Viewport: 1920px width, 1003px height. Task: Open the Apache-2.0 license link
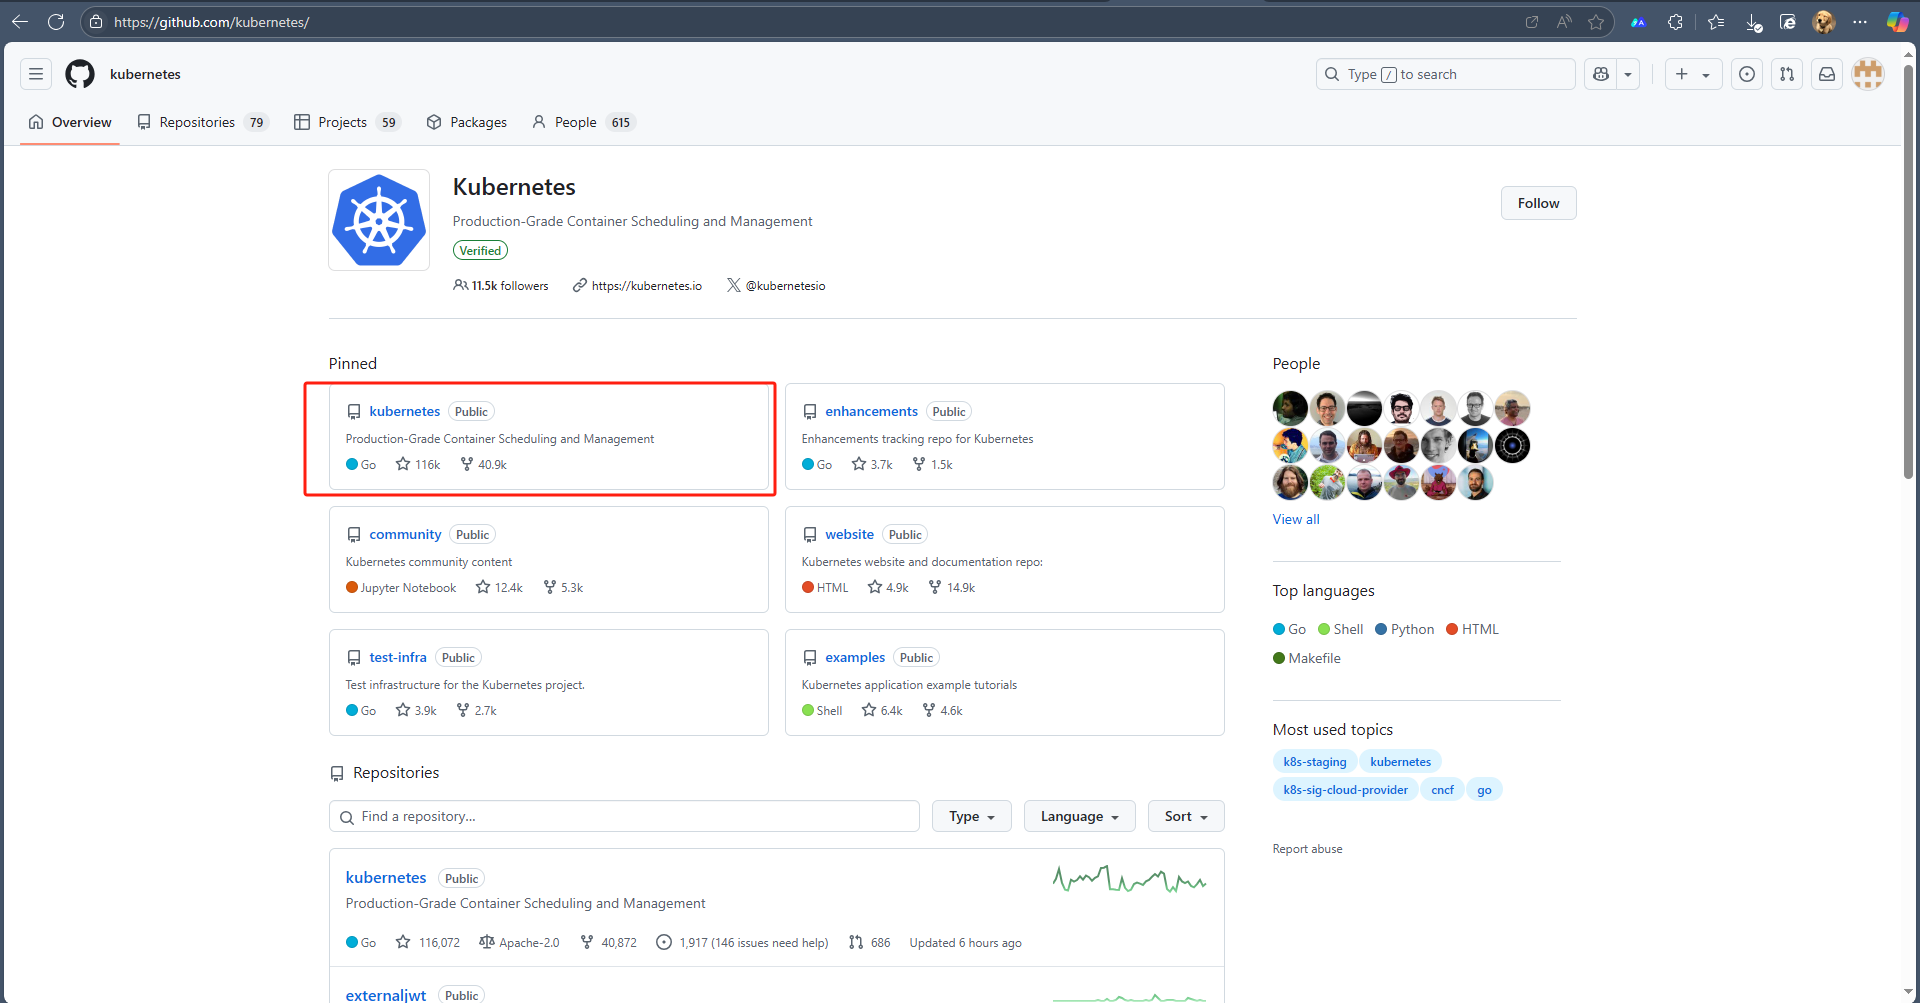tap(520, 943)
